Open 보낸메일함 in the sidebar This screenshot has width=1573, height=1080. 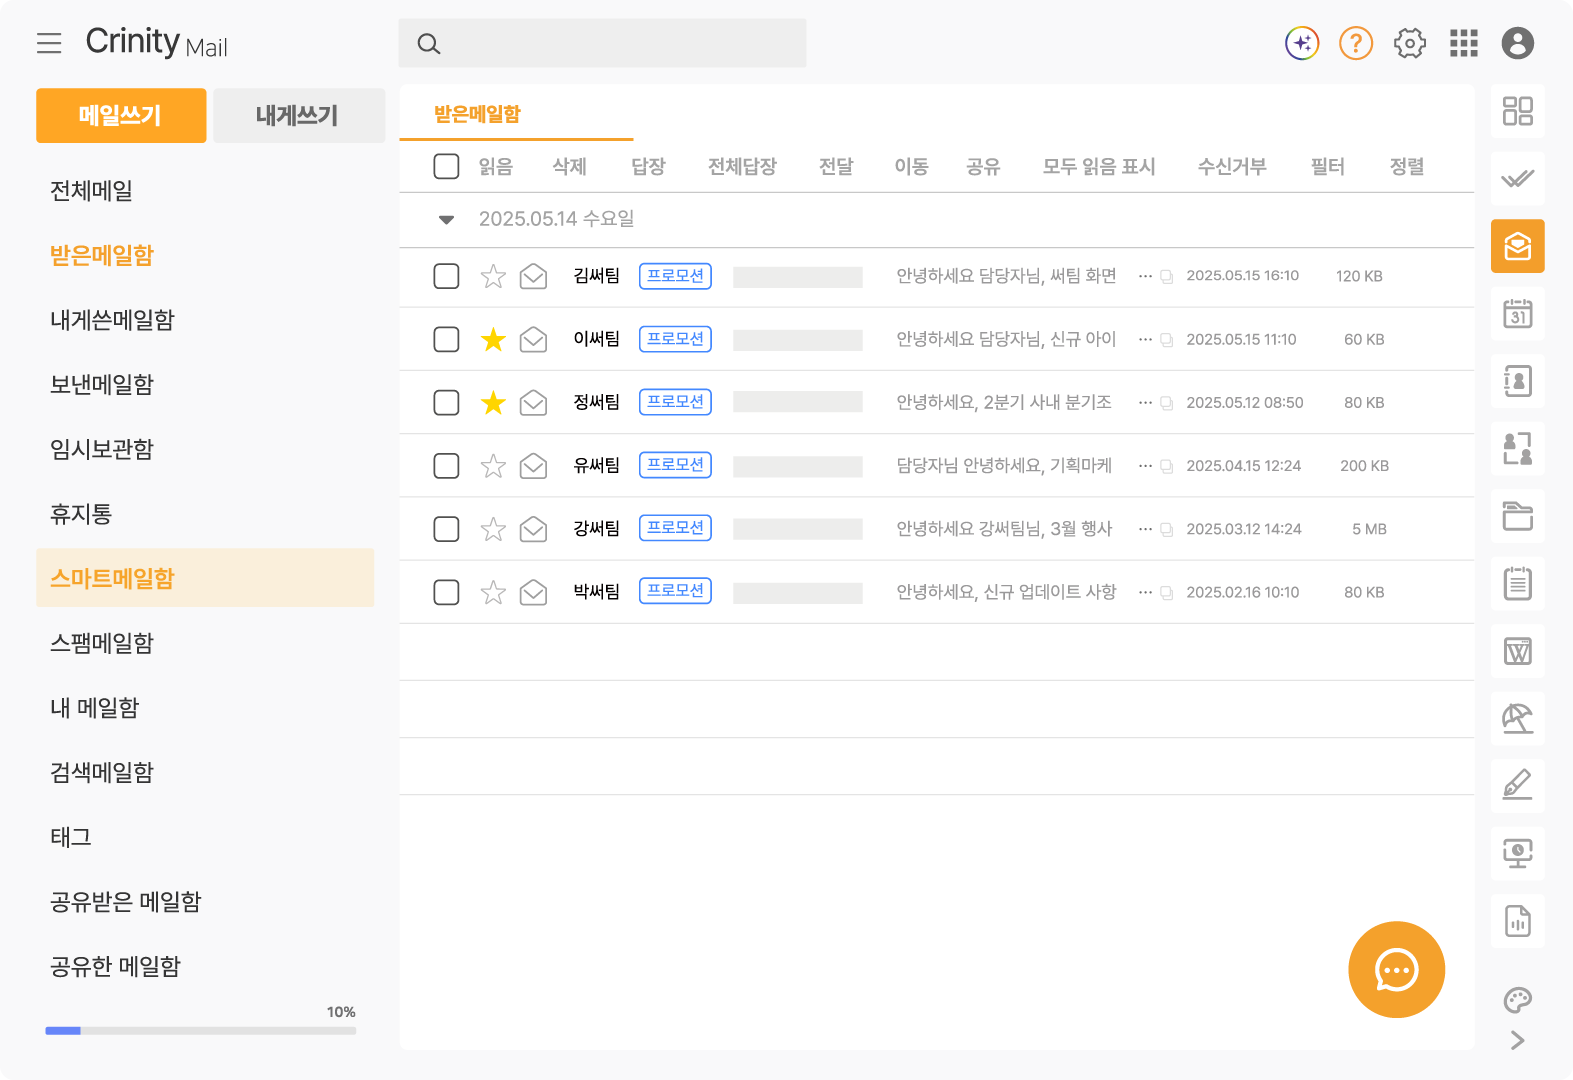(x=102, y=385)
